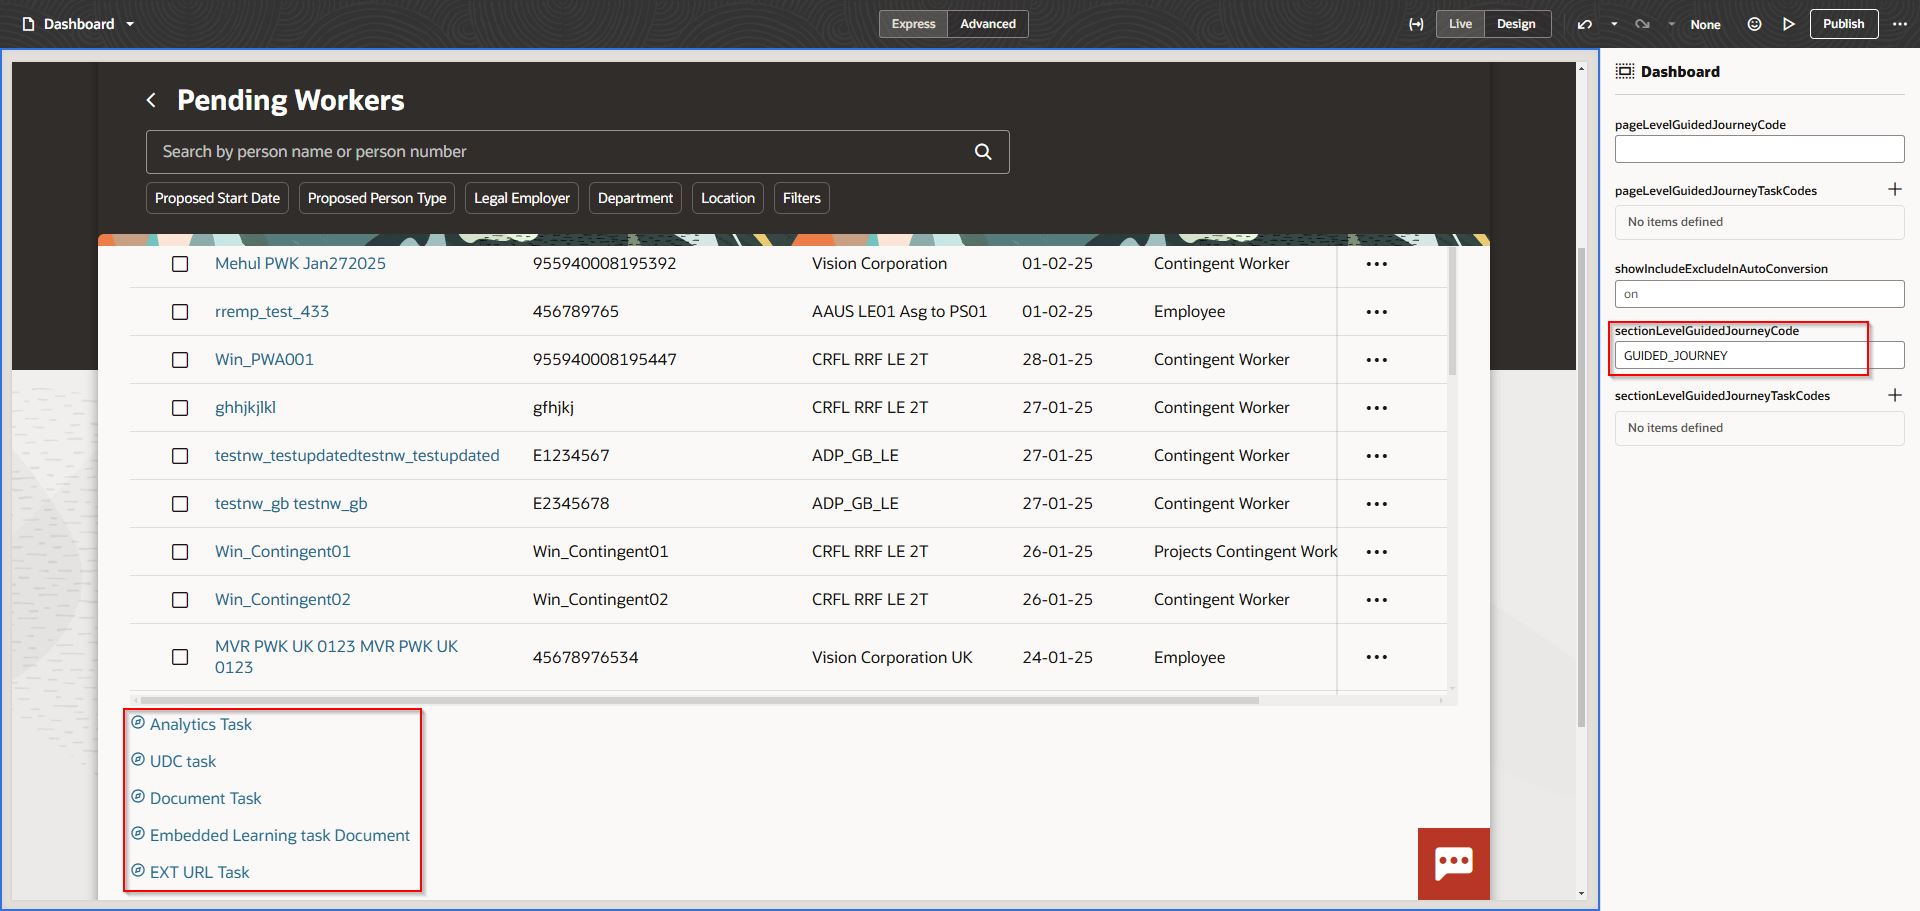
Task: Open row actions for Win_Contingent01
Action: click(1377, 552)
